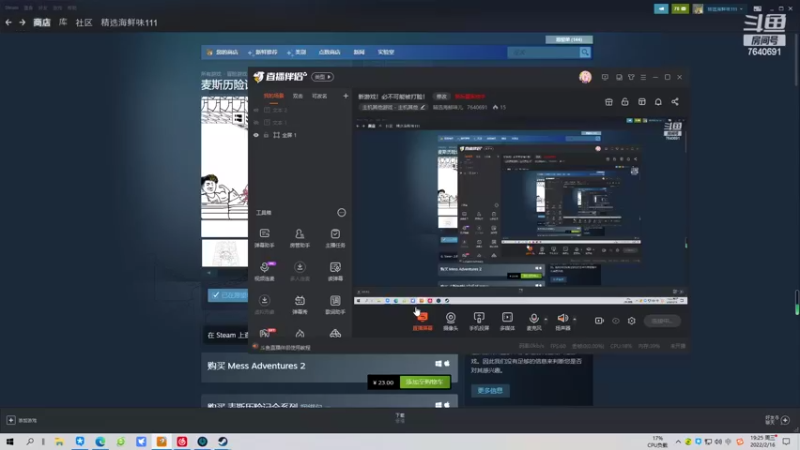The width and height of the screenshot is (800, 450).
Task: Share the live room with share icon
Action: 674,102
